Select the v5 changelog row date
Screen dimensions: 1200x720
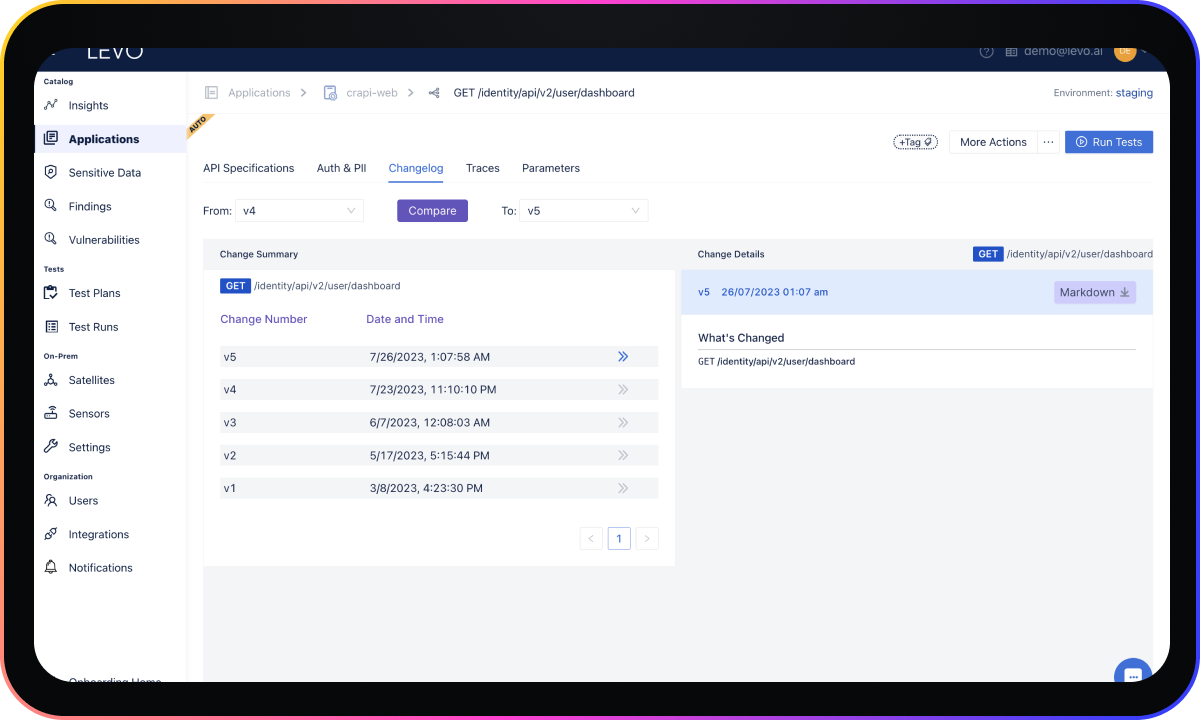pos(429,357)
